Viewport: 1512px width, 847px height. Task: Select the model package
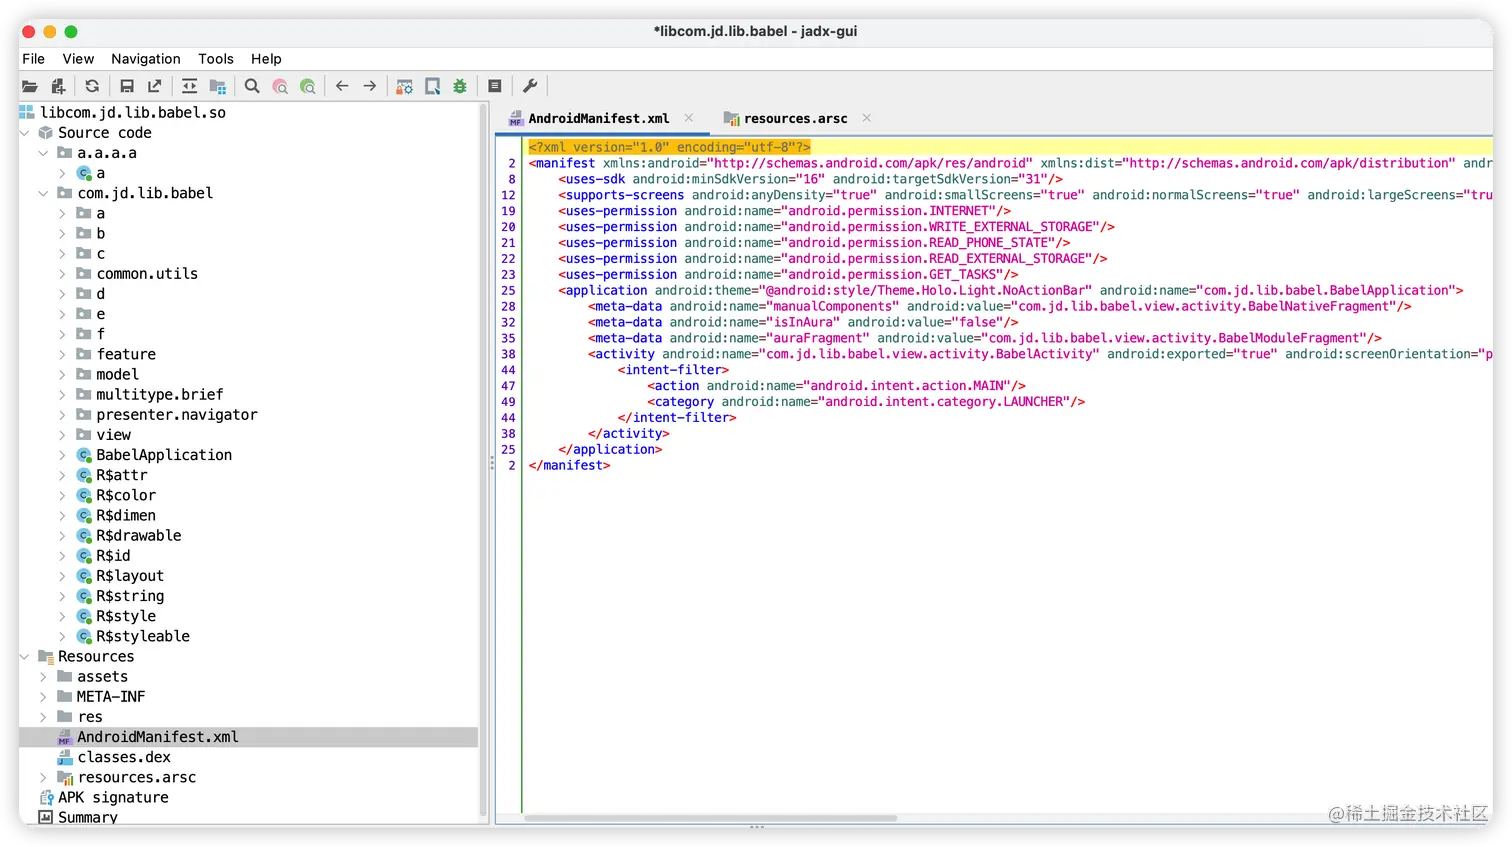(117, 374)
